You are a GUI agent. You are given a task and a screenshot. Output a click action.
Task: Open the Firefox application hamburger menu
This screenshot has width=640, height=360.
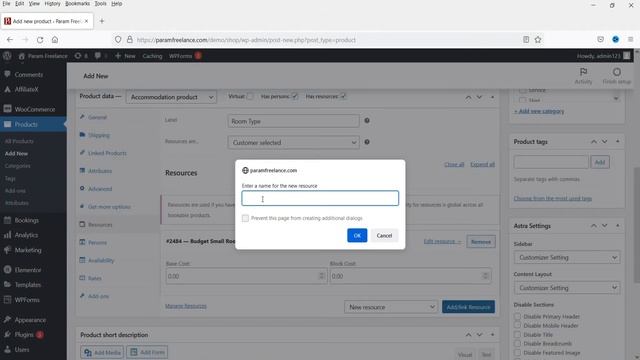[631, 40]
